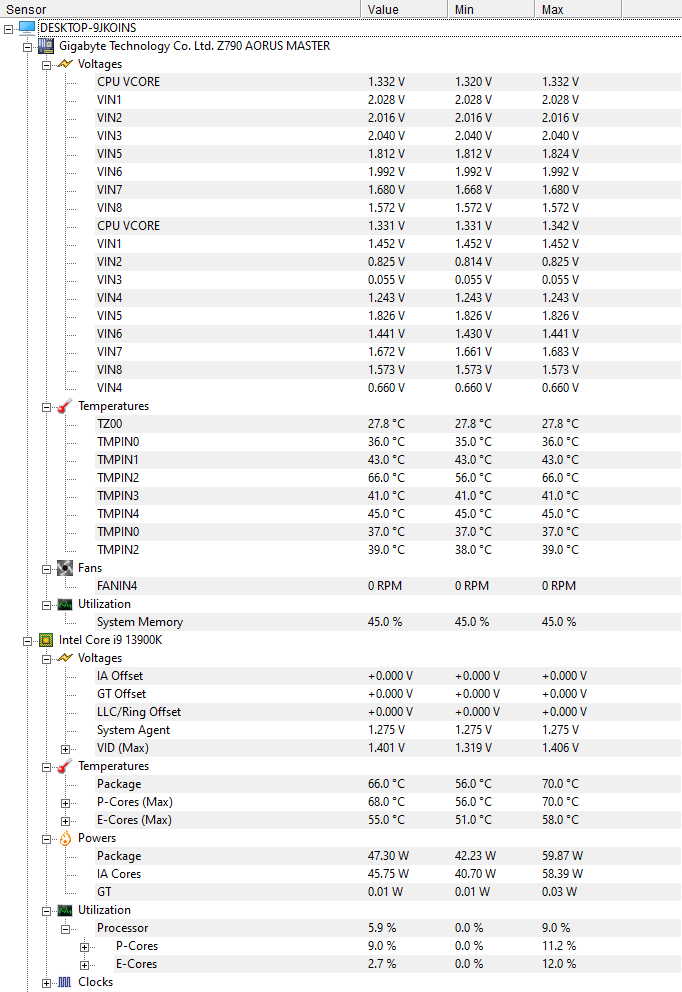The width and height of the screenshot is (682, 992).
Task: Select the GT Offset voltage row
Action: click(388, 694)
